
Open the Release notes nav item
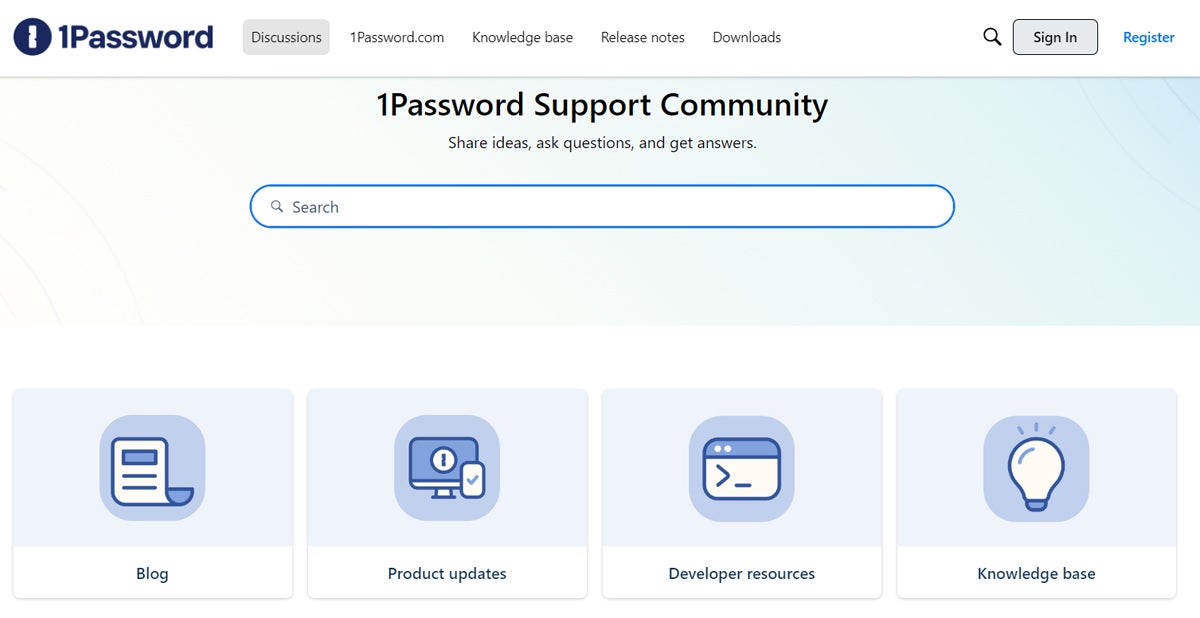tap(643, 37)
